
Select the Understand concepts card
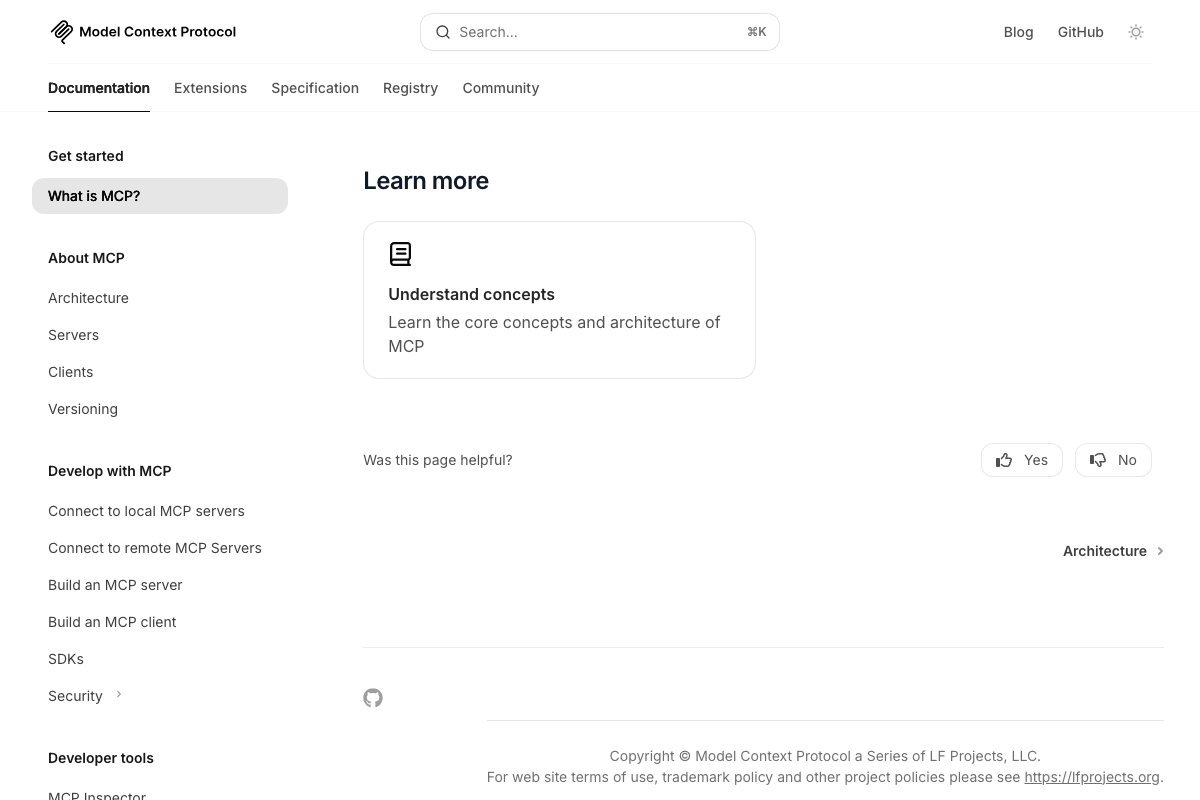click(x=559, y=300)
